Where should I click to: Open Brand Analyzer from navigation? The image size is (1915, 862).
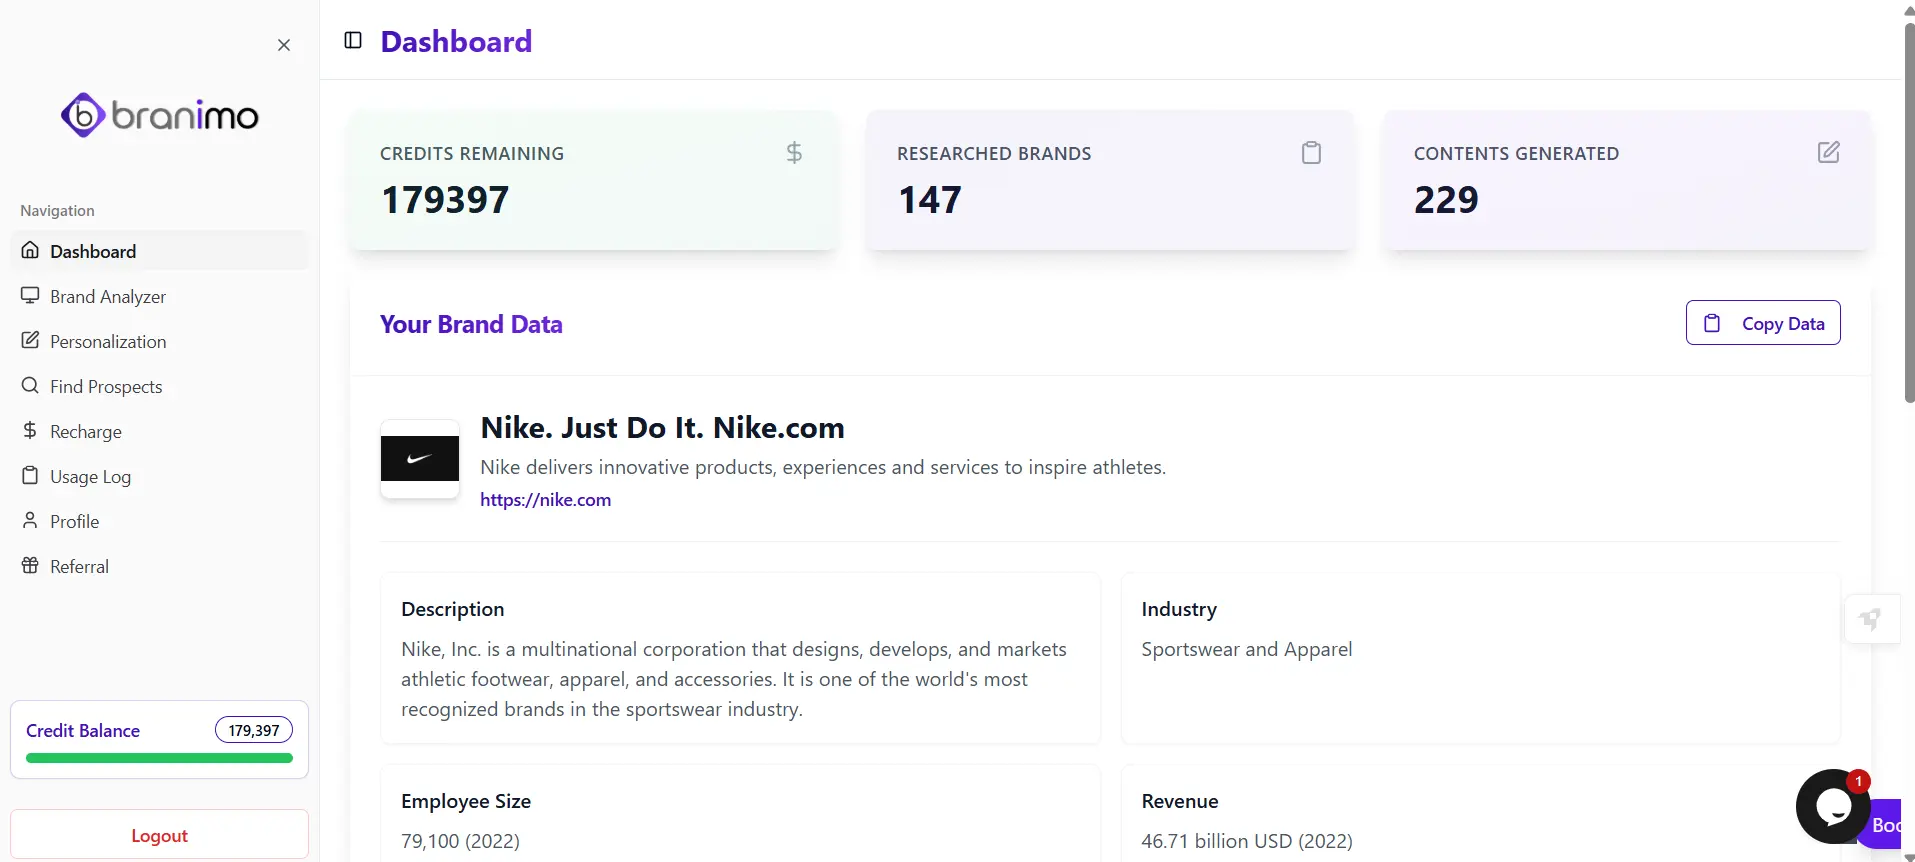coord(160,296)
